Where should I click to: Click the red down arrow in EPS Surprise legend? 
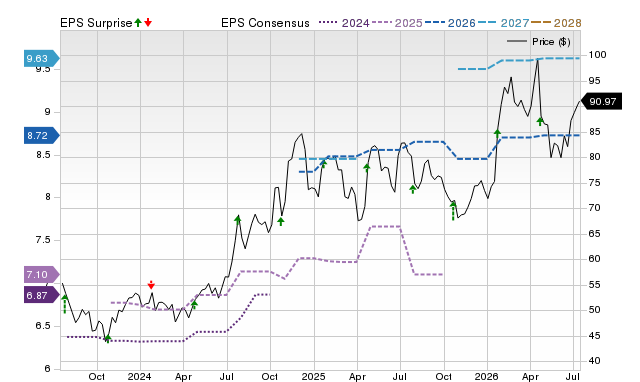pyautogui.click(x=148, y=23)
